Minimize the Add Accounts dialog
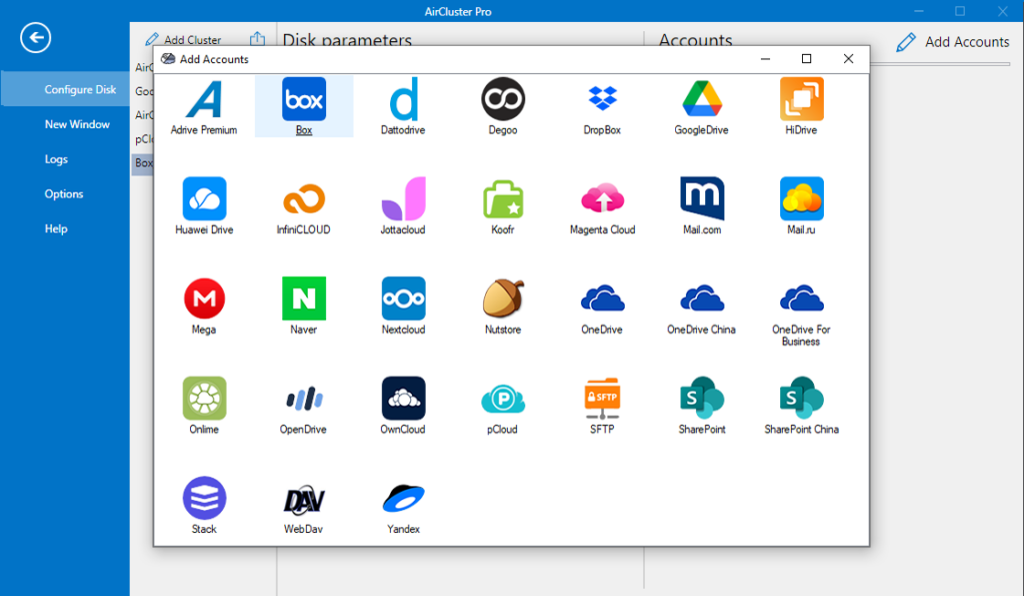This screenshot has height=596, width=1024. point(765,59)
